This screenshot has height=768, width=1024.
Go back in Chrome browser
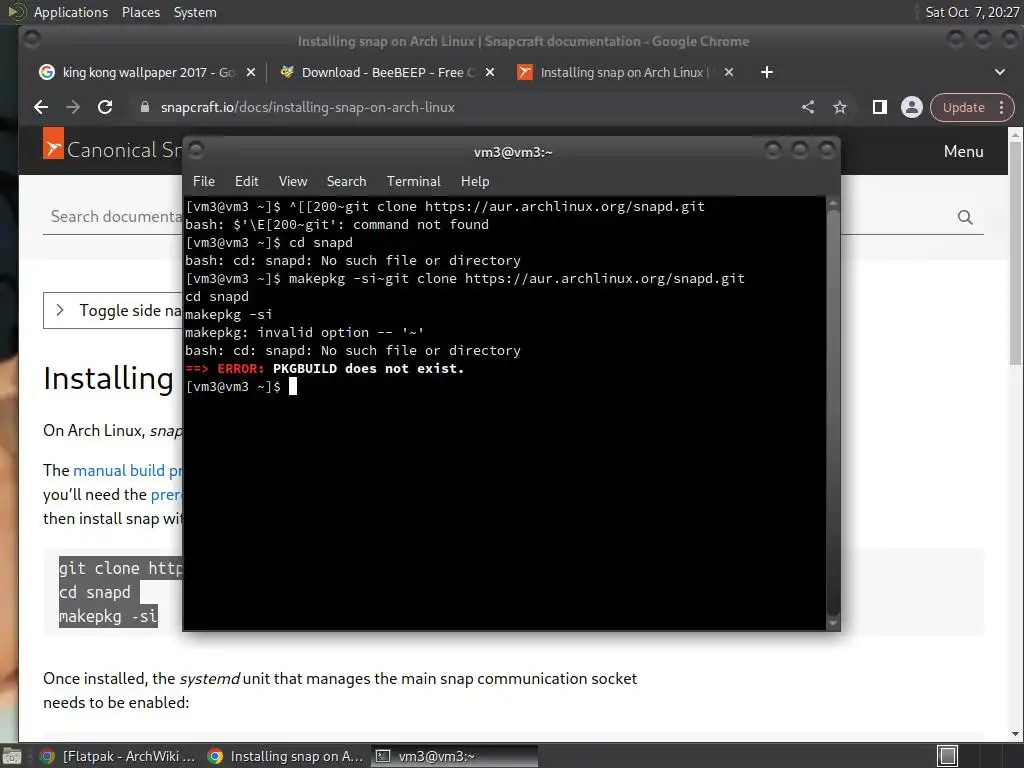click(x=41, y=107)
